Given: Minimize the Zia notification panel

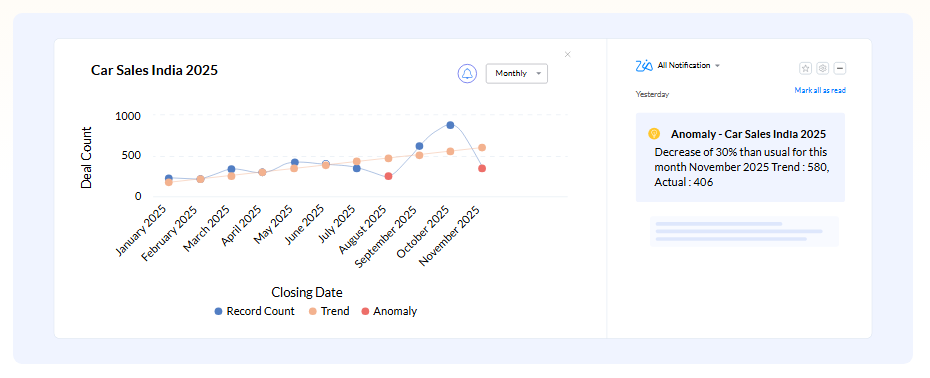Looking at the screenshot, I should (839, 68).
